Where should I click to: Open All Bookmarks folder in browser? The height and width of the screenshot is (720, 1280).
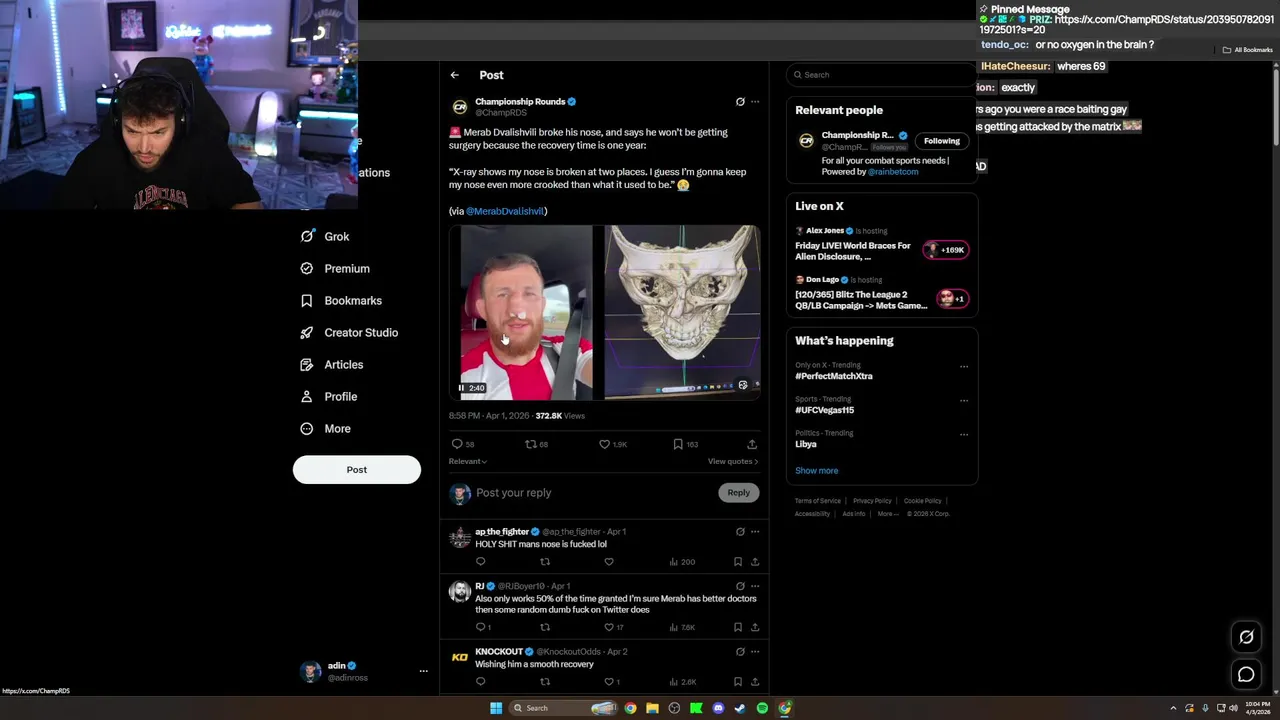coord(1247,50)
